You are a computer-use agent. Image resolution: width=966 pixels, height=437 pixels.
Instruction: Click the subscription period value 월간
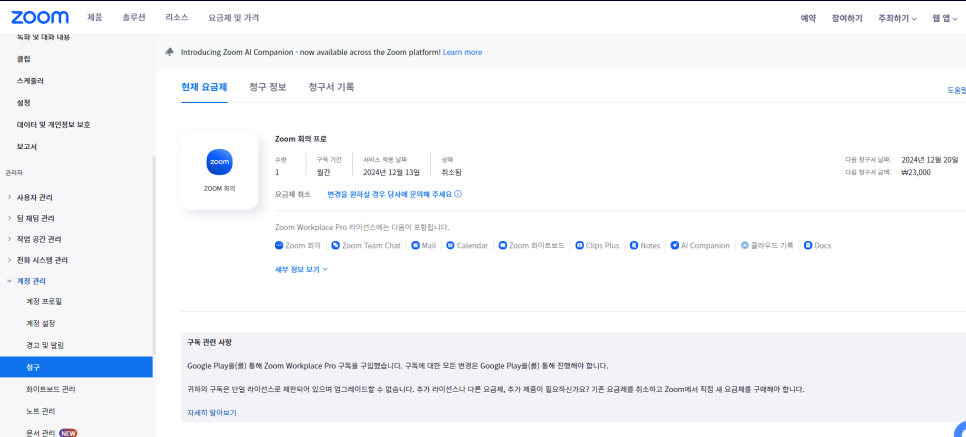pyautogui.click(x=323, y=173)
